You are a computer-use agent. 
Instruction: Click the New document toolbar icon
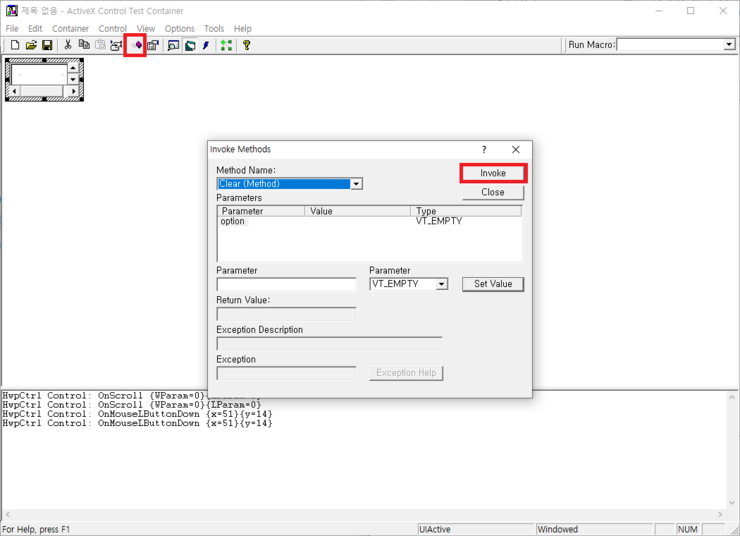[x=15, y=45]
